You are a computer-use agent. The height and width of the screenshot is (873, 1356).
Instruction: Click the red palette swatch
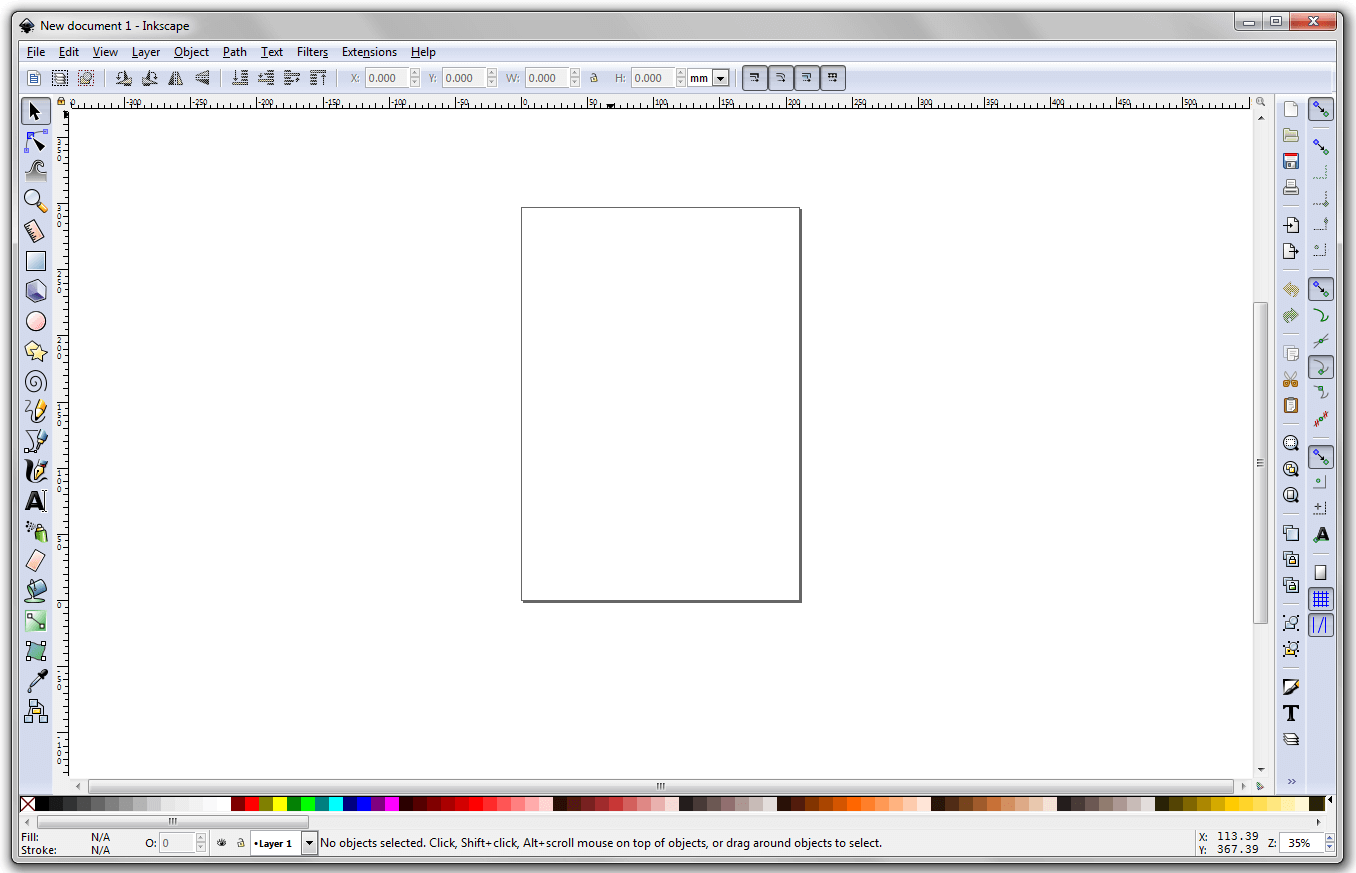[x=252, y=804]
